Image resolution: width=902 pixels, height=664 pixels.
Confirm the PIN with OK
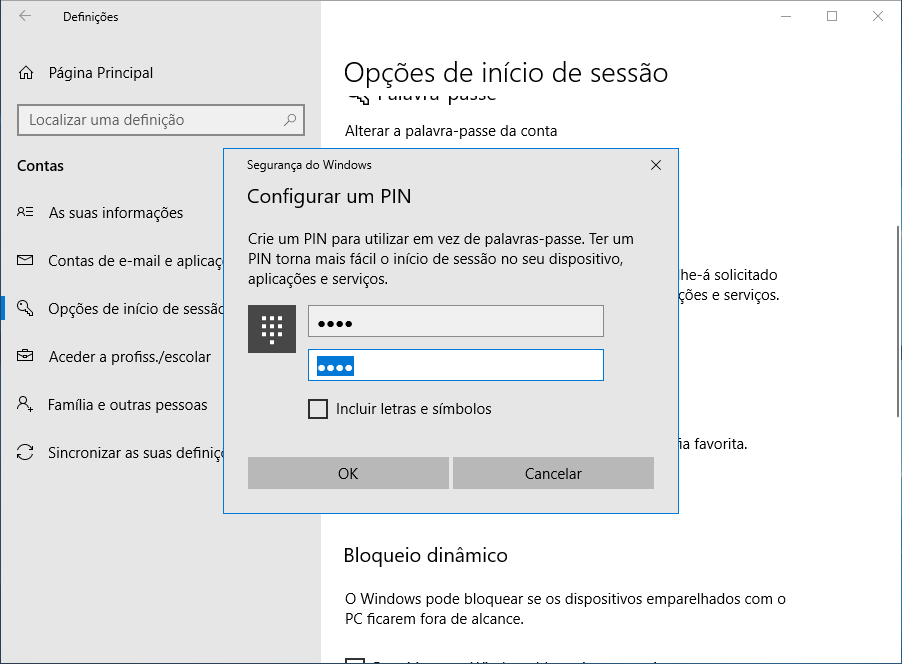click(x=348, y=474)
